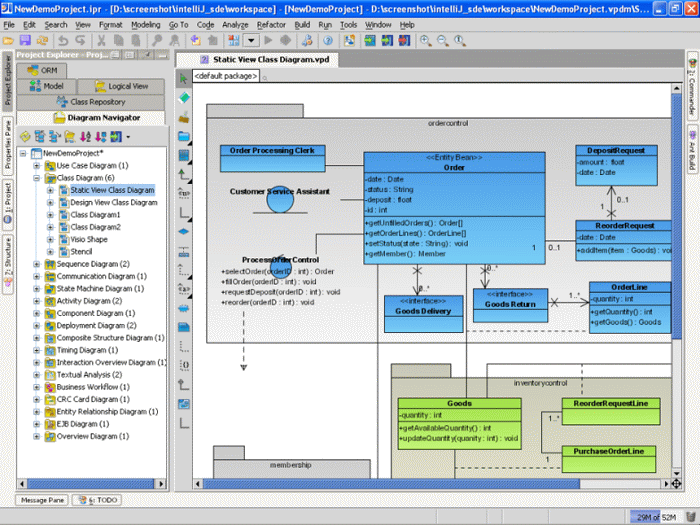
Task: Open the Project Explorer side tab
Action: coord(8,80)
